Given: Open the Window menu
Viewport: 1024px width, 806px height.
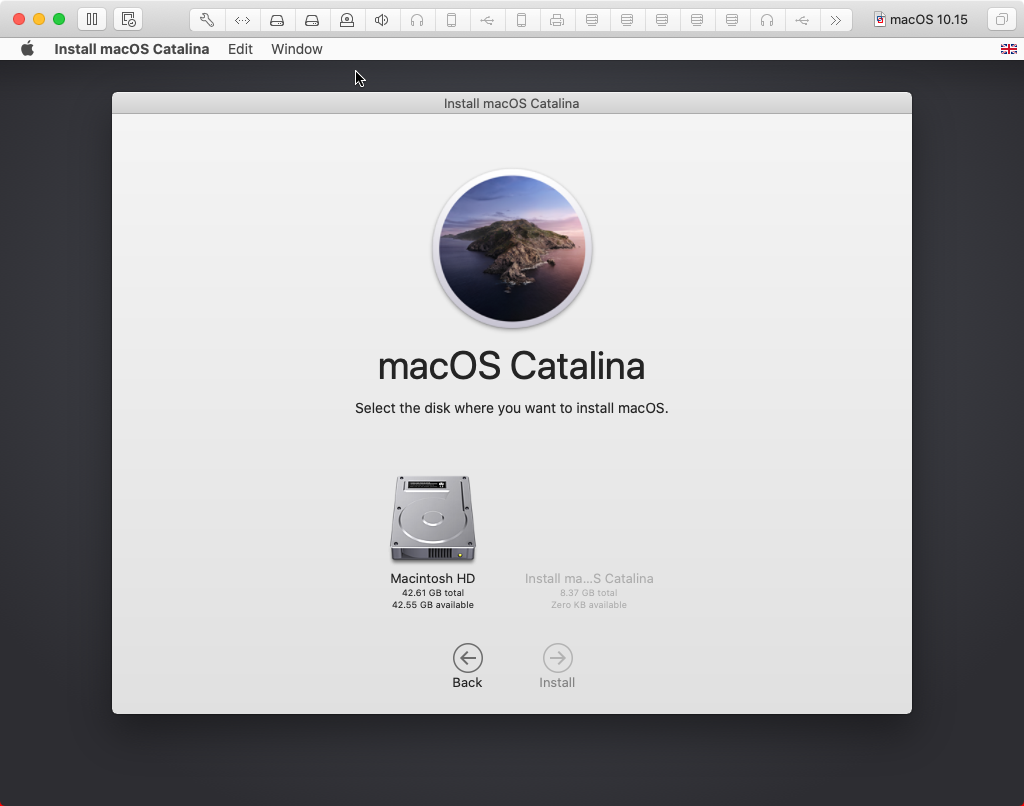Looking at the screenshot, I should click(296, 48).
